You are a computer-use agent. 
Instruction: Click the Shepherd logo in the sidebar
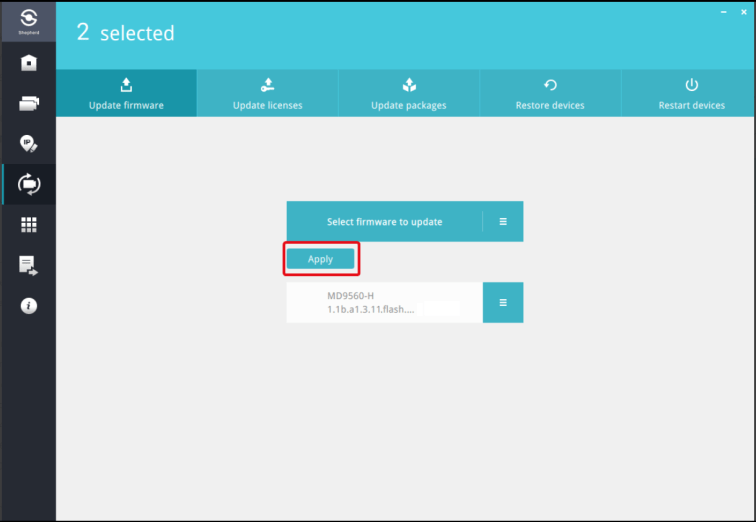(28, 20)
